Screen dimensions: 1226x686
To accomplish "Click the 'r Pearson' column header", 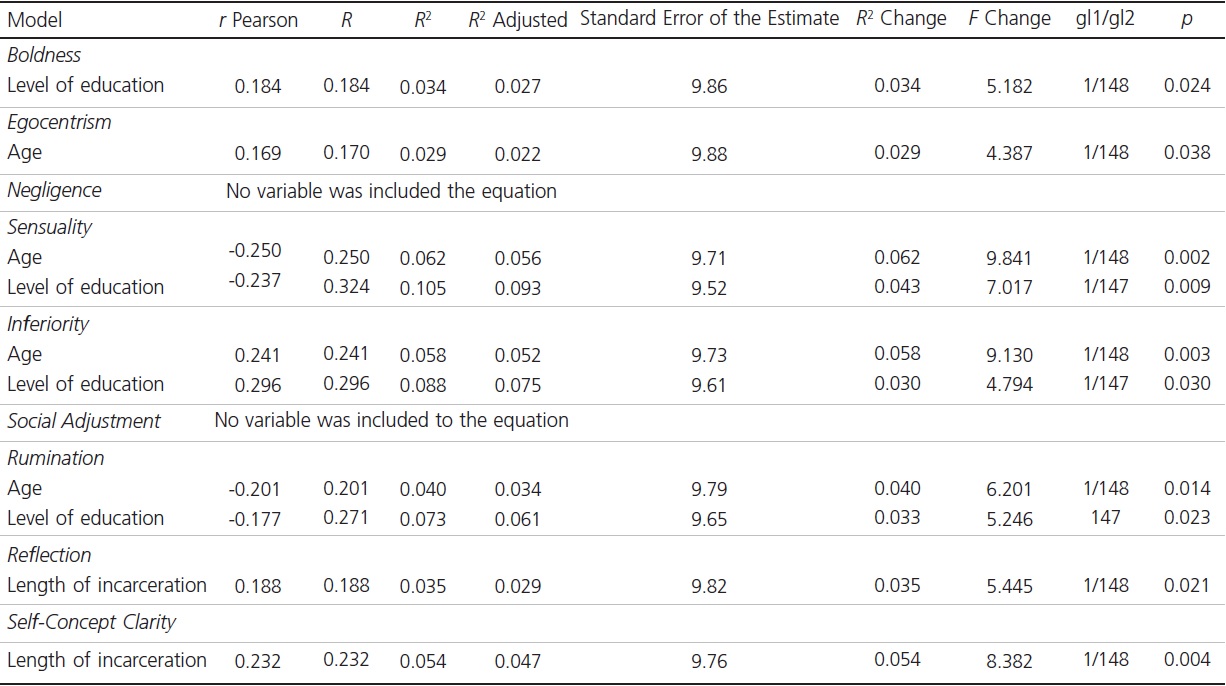I will 258,20.
